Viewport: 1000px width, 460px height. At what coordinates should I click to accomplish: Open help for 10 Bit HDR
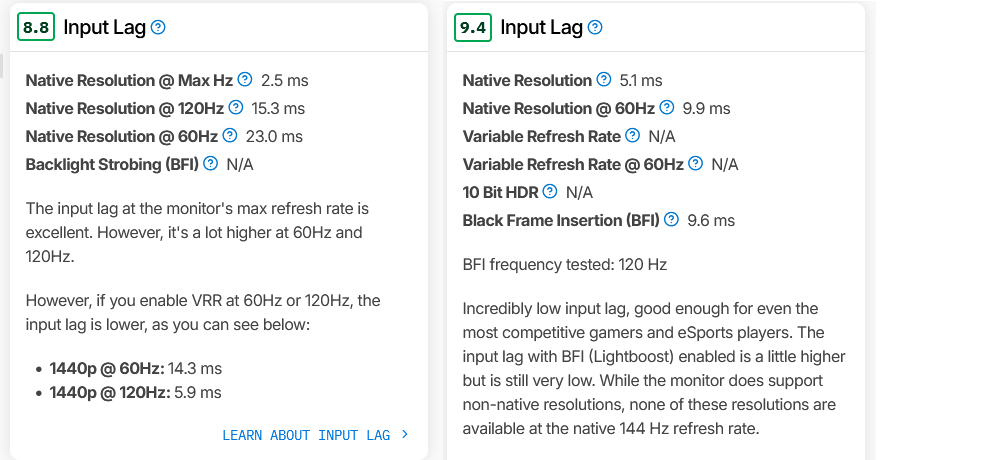click(550, 191)
